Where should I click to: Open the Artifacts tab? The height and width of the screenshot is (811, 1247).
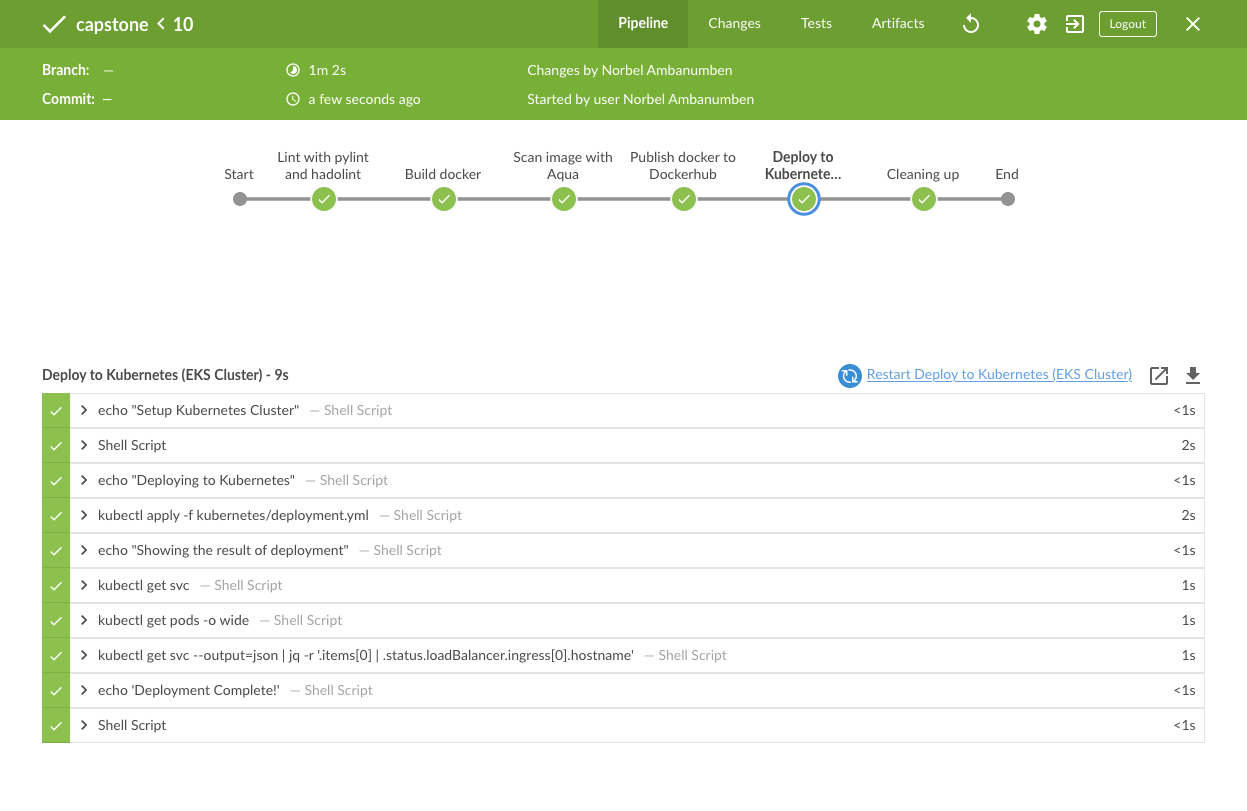(x=897, y=24)
